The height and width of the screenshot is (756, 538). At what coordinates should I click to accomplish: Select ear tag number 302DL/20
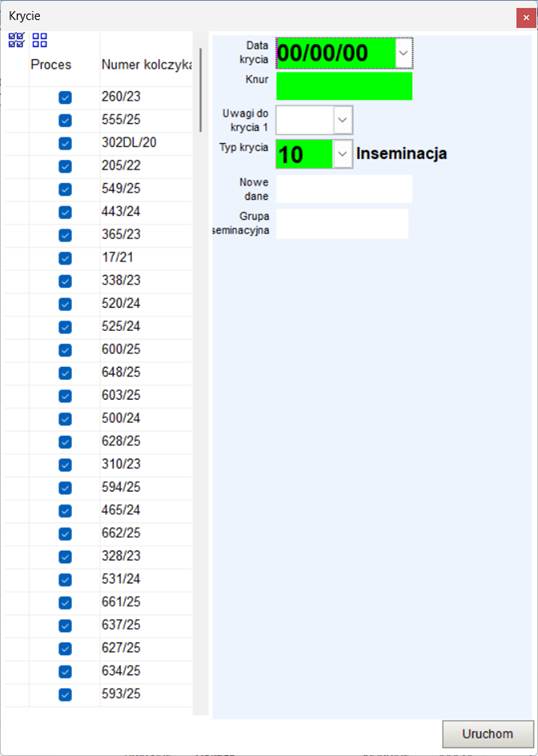(x=129, y=143)
